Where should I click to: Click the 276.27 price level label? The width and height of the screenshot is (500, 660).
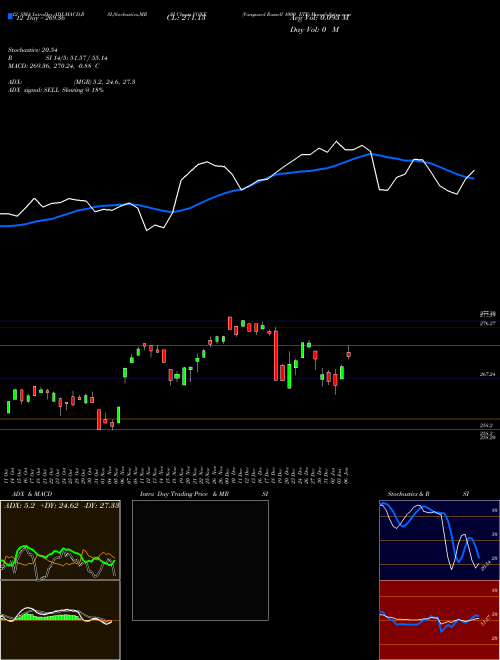[487, 323]
